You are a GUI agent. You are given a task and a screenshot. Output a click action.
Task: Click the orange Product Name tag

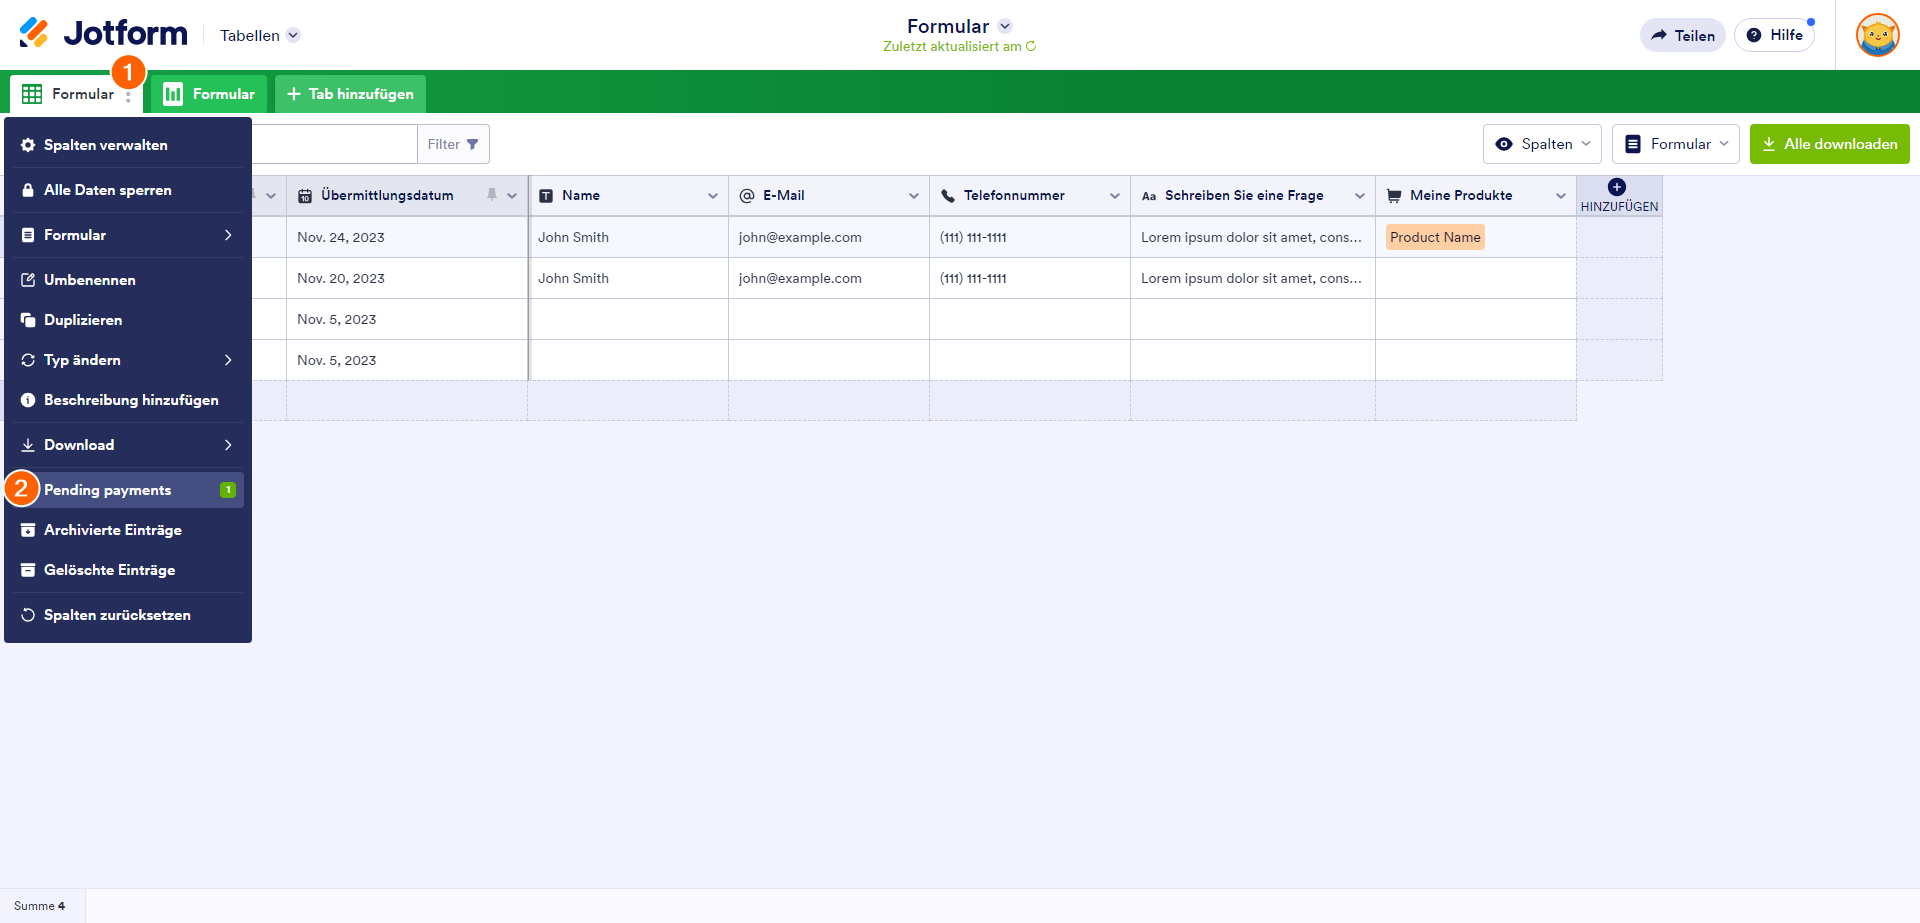coord(1434,237)
